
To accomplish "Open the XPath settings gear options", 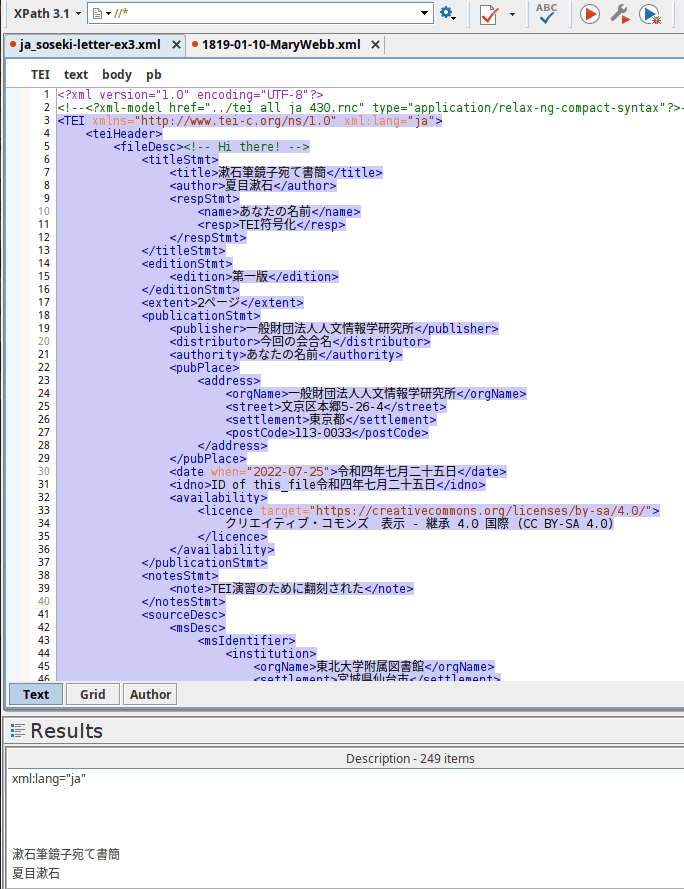I will [x=448, y=14].
